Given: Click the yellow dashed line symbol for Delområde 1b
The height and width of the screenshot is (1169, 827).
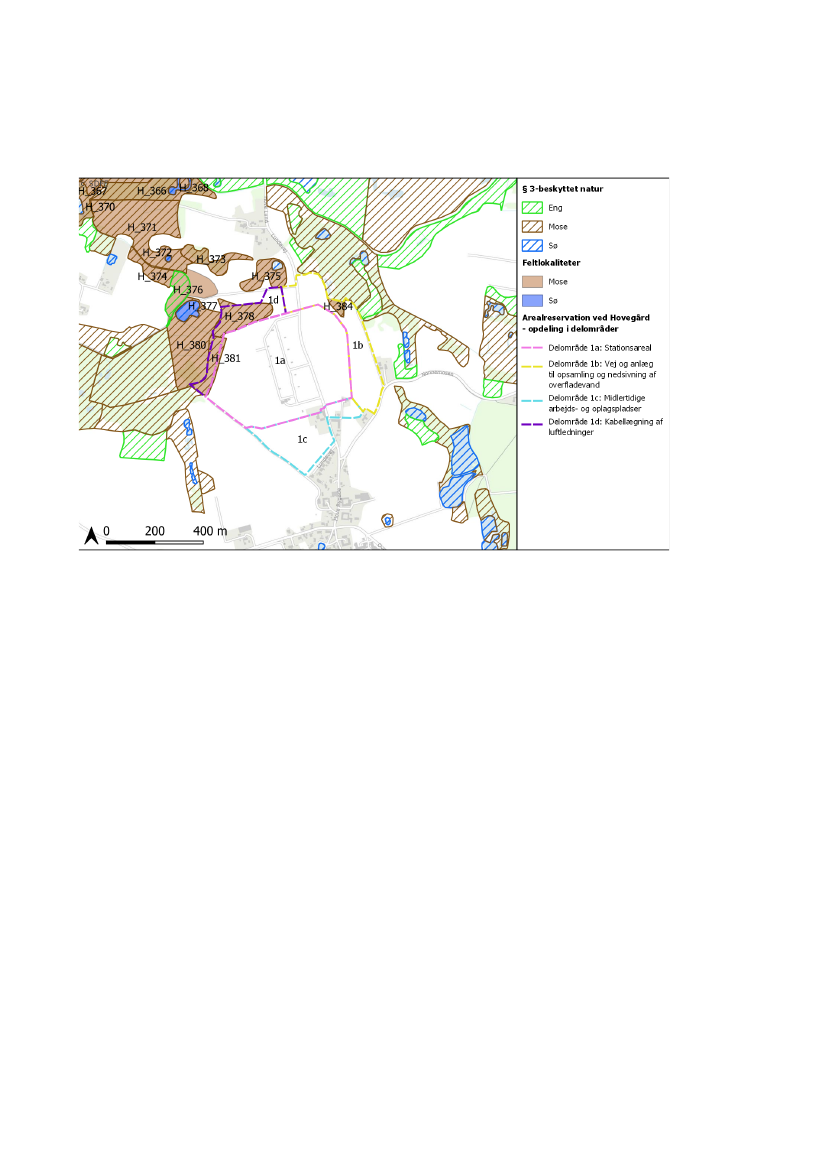Looking at the screenshot, I should (532, 366).
